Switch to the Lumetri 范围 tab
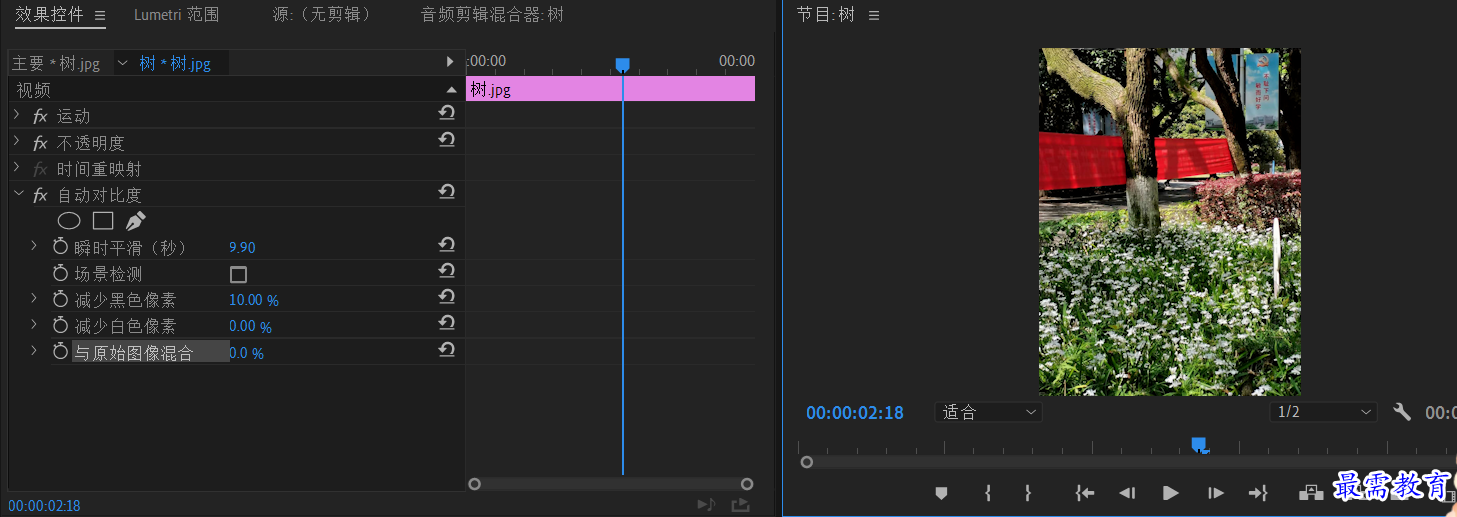Screen dimensions: 1457x517 [x=177, y=14]
